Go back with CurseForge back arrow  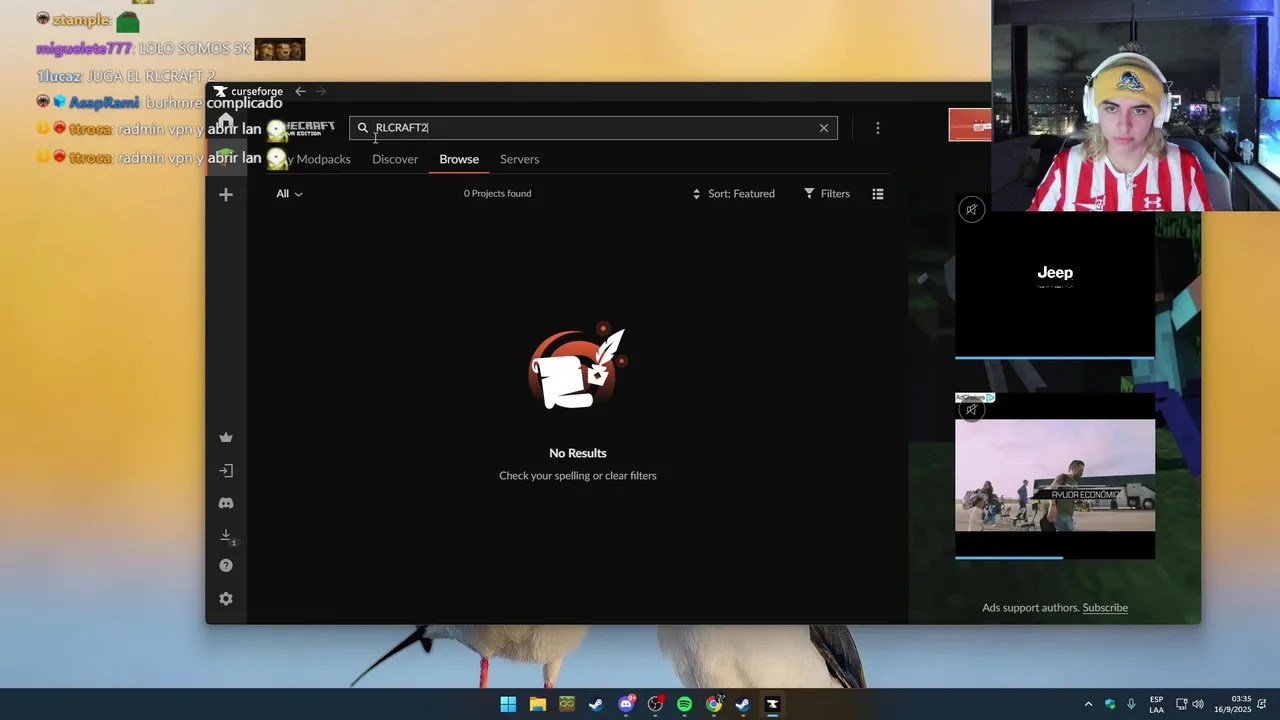click(x=300, y=91)
